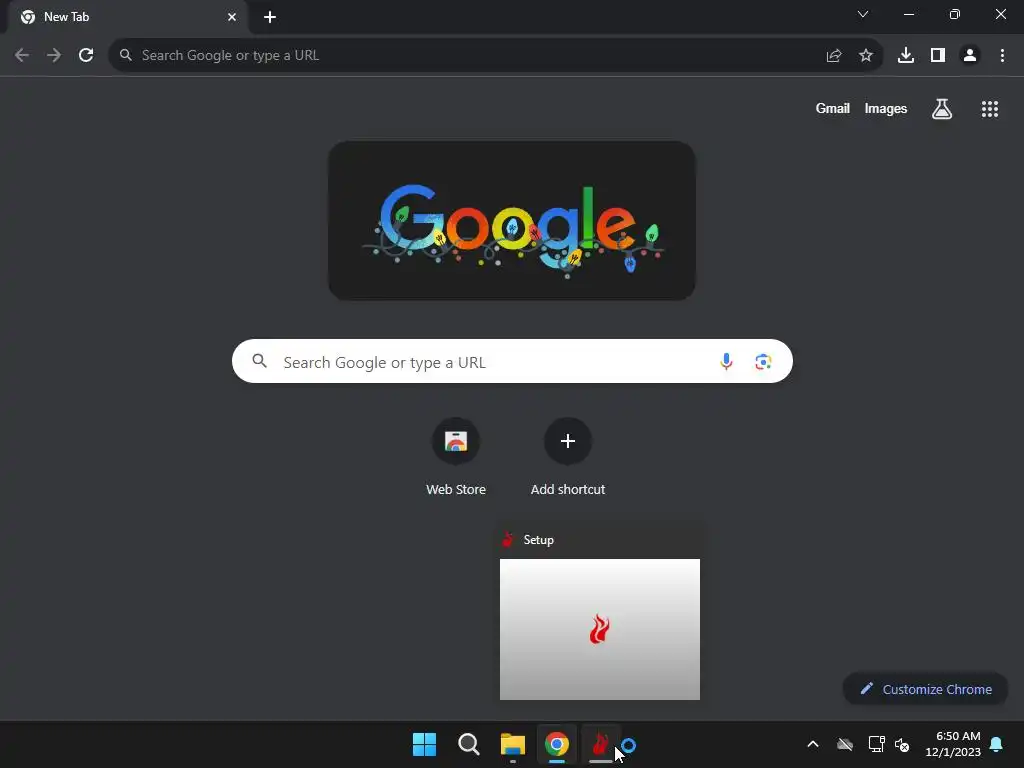Click the blue circle taskbar icon

click(x=629, y=745)
